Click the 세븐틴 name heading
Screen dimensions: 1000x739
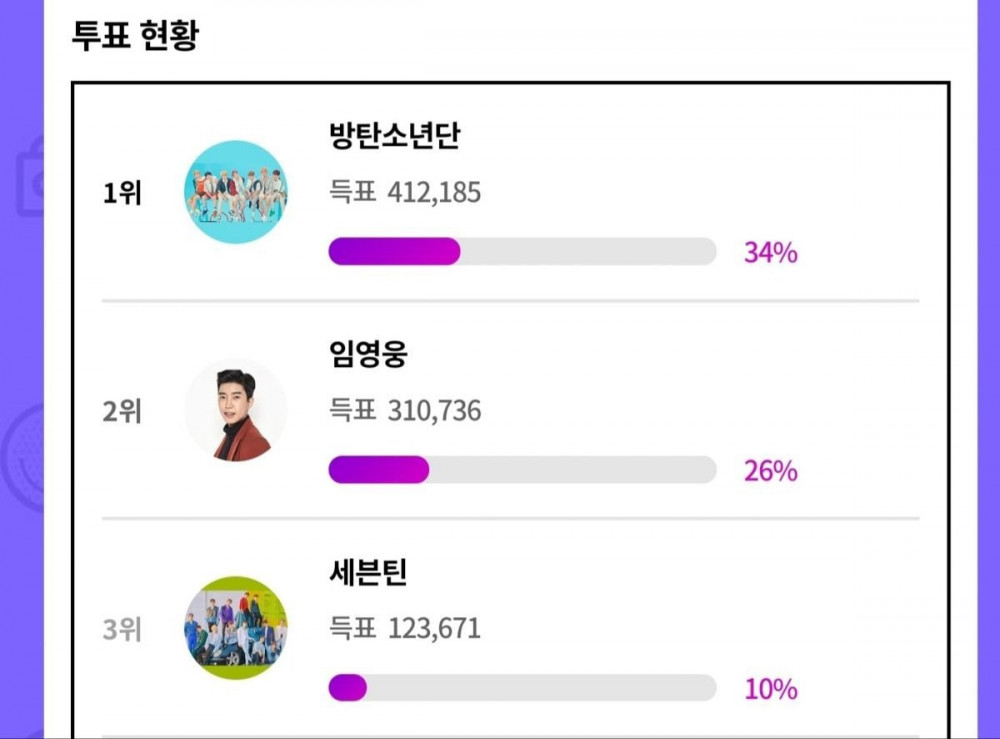(368, 572)
